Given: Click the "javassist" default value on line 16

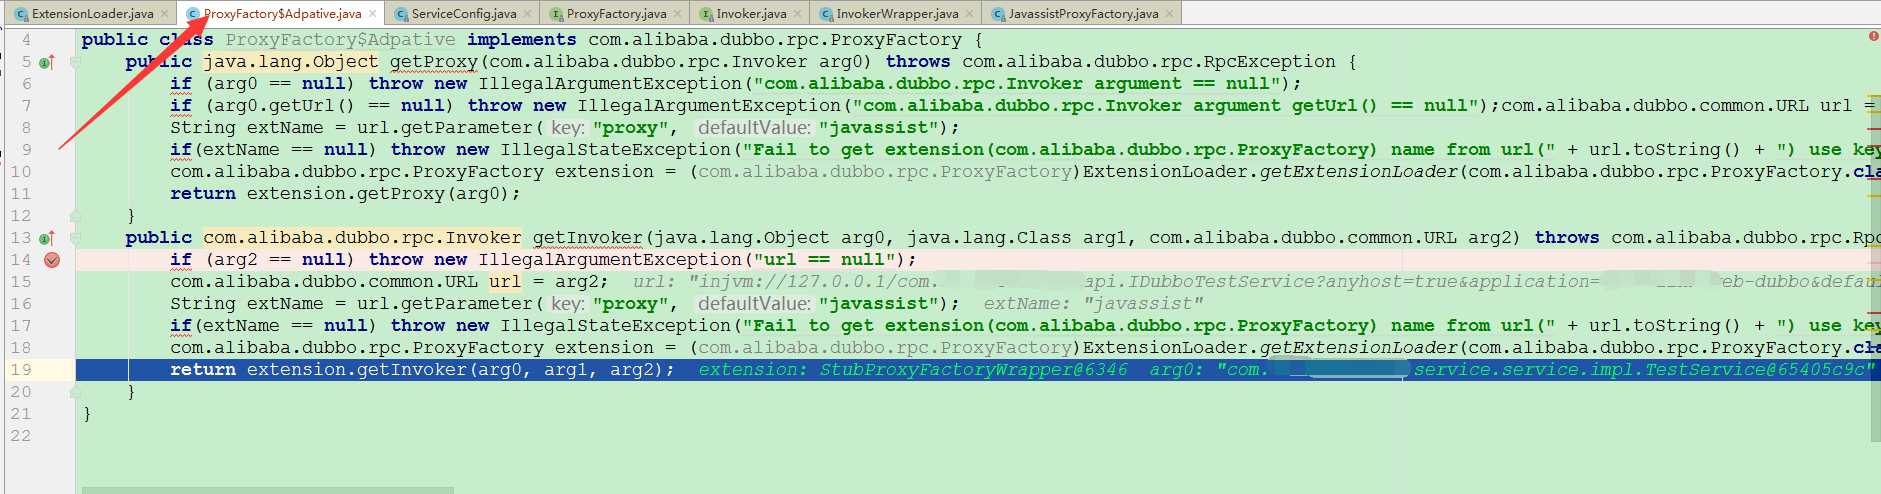Looking at the screenshot, I should [x=878, y=304].
